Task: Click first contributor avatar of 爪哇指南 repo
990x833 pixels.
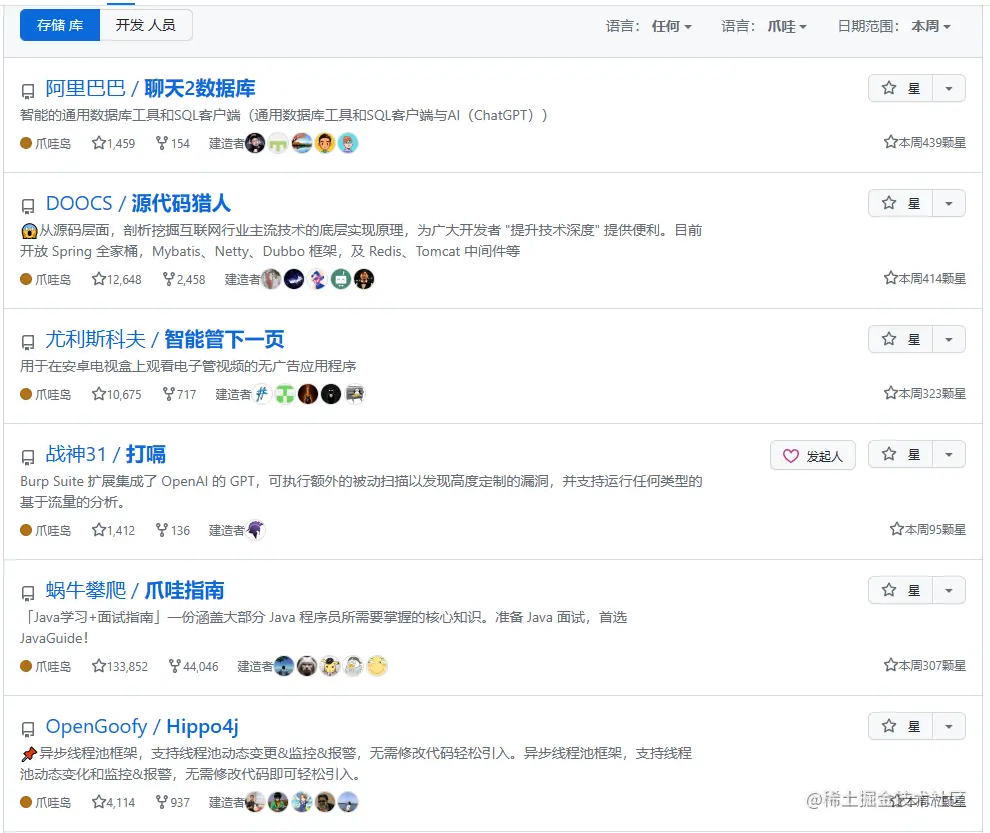Action: 284,666
